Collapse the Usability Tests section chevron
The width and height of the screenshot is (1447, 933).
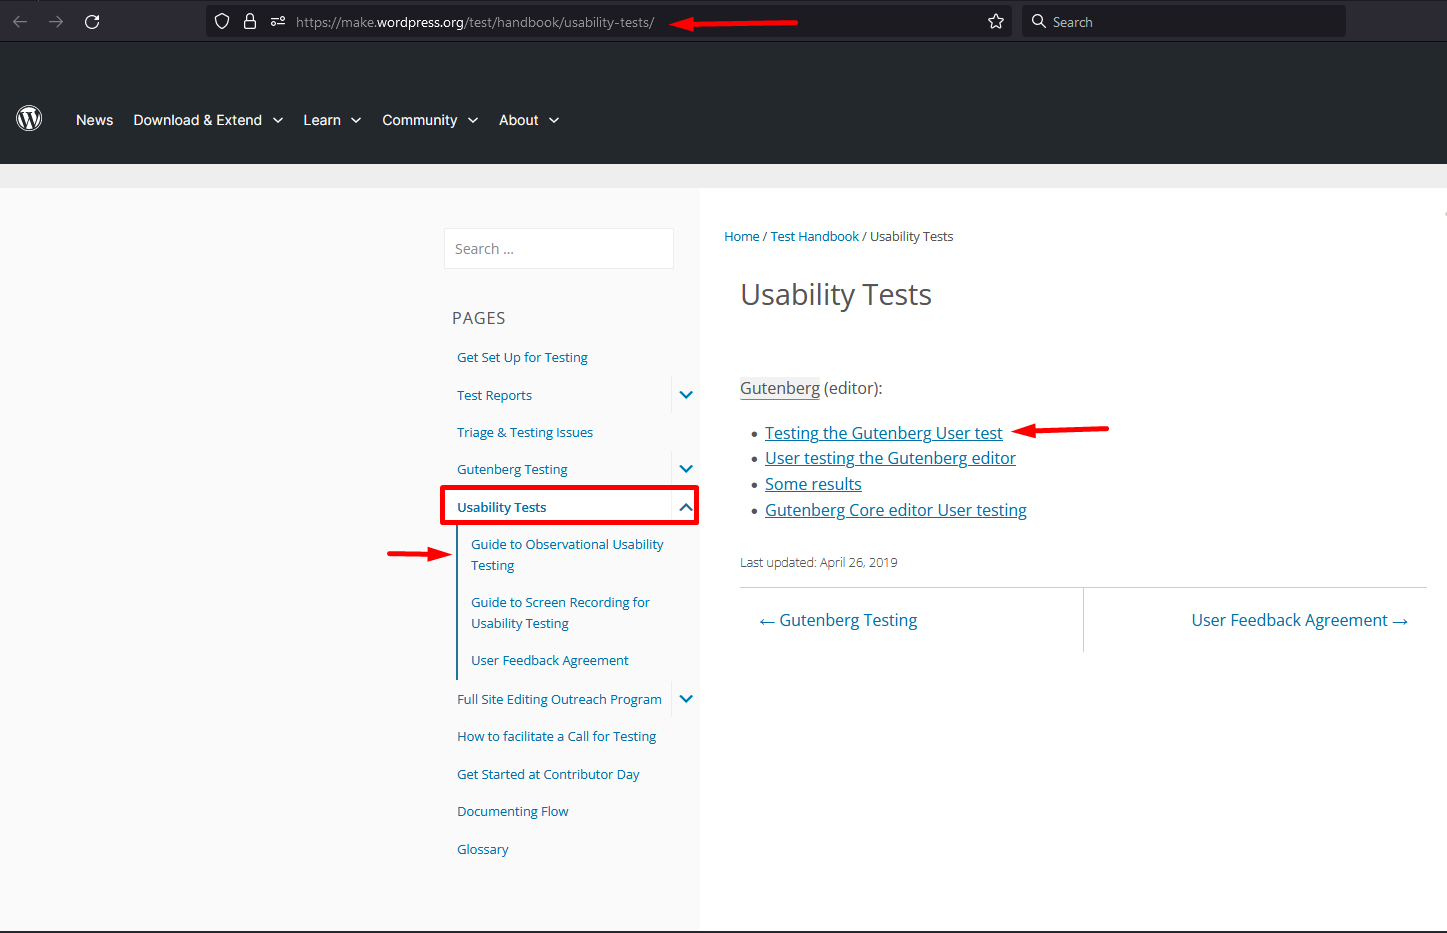coord(686,507)
